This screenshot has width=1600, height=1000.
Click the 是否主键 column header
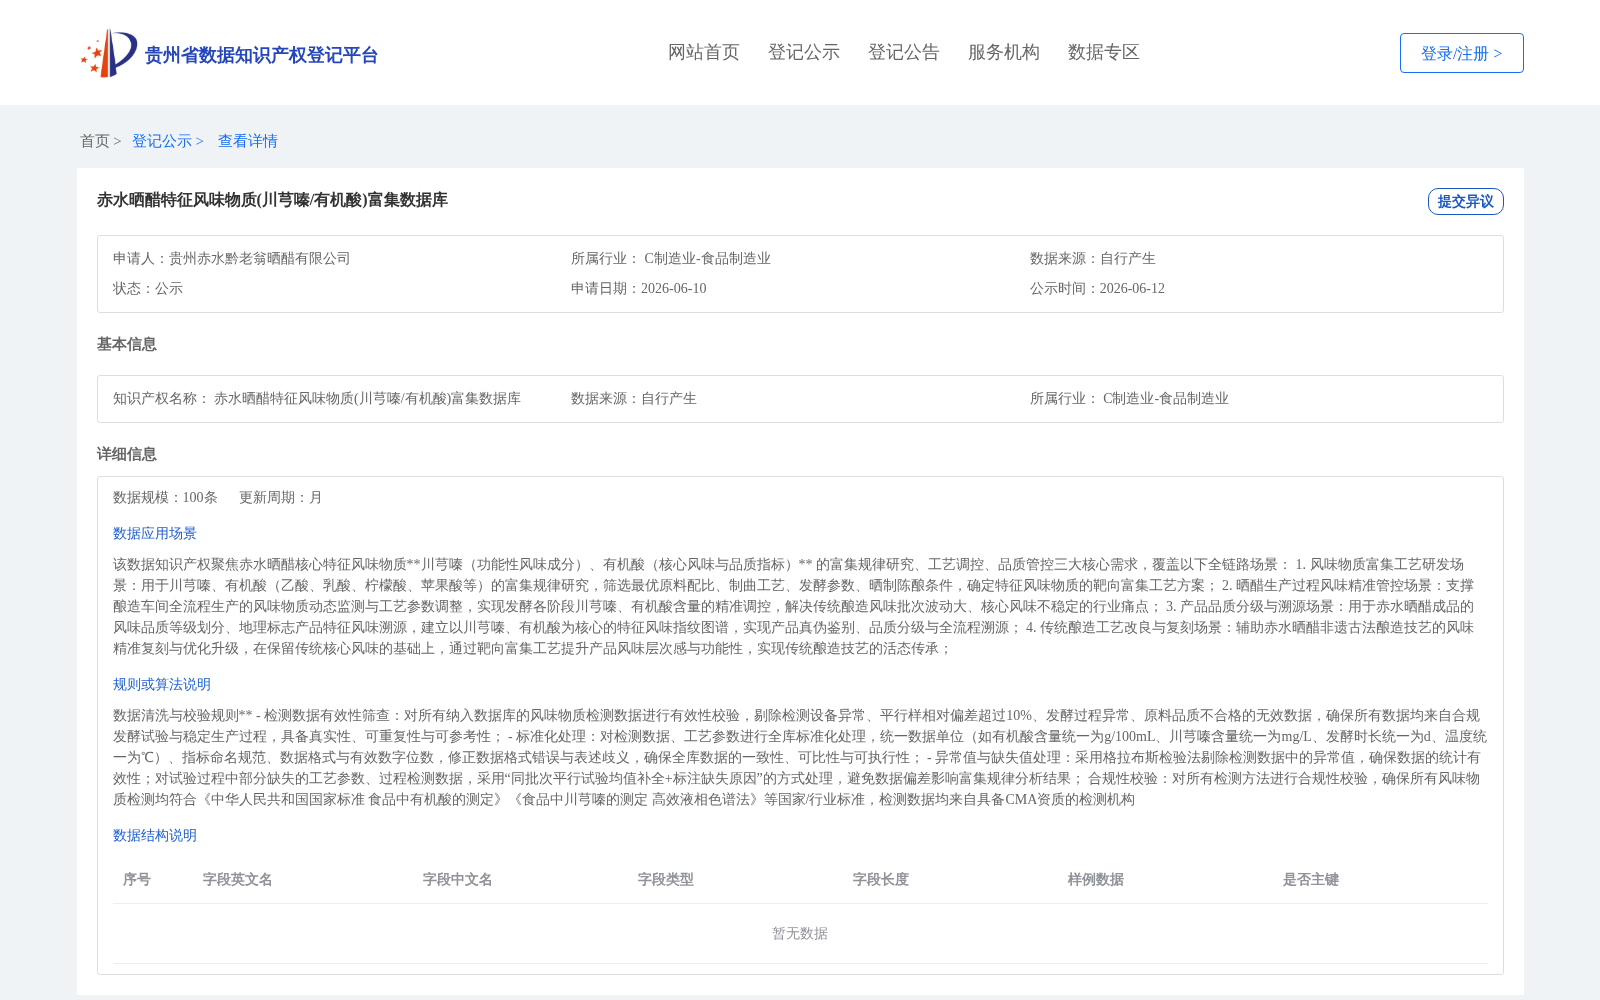[x=1311, y=879]
